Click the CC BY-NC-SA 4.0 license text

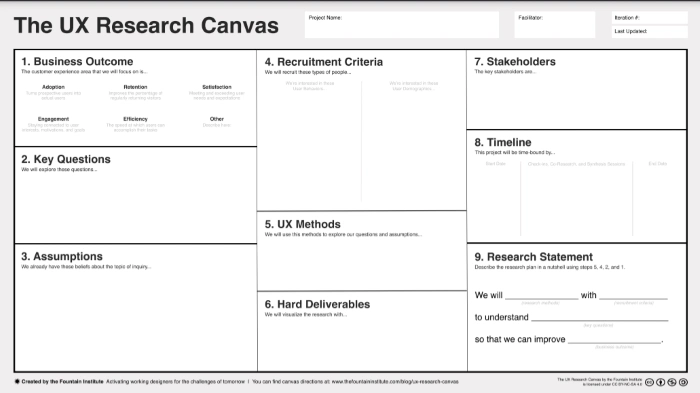tap(600, 382)
